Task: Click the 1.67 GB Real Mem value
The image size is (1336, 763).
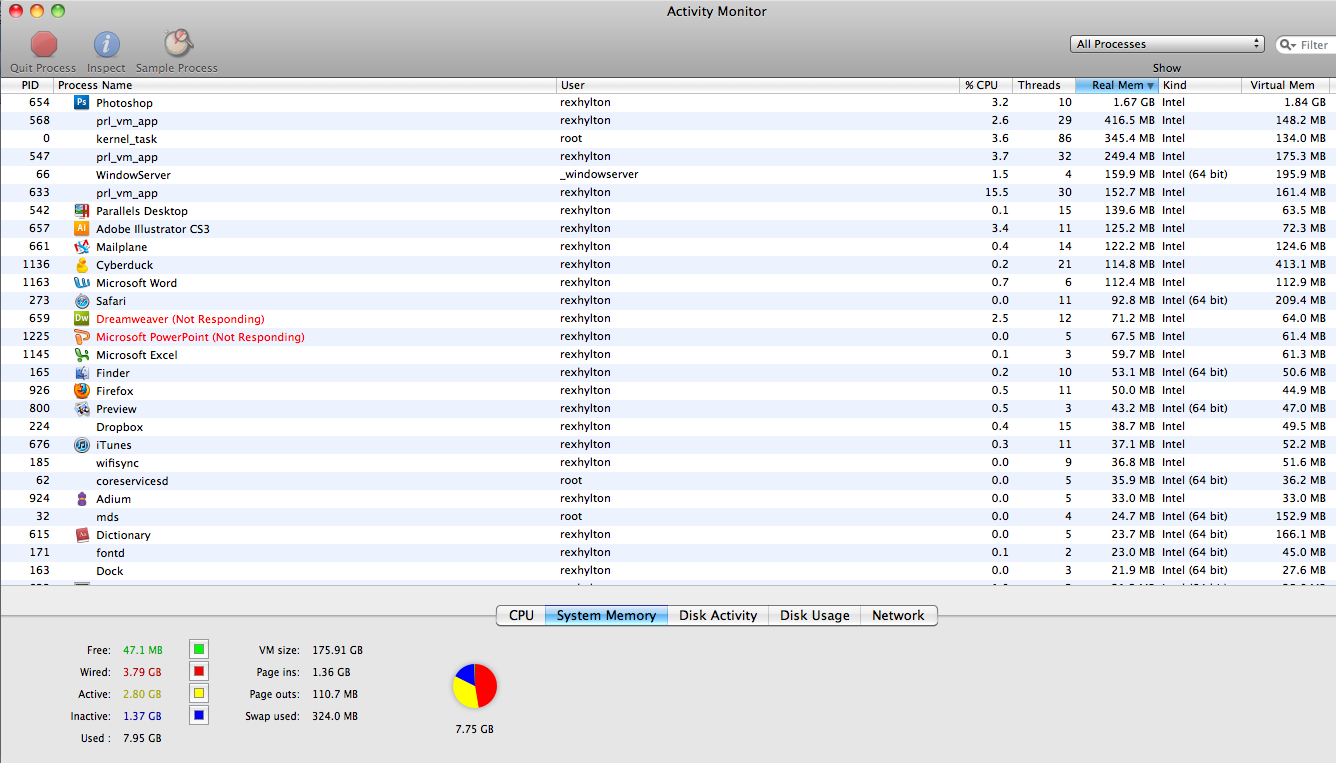Action: pyautogui.click(x=1134, y=102)
